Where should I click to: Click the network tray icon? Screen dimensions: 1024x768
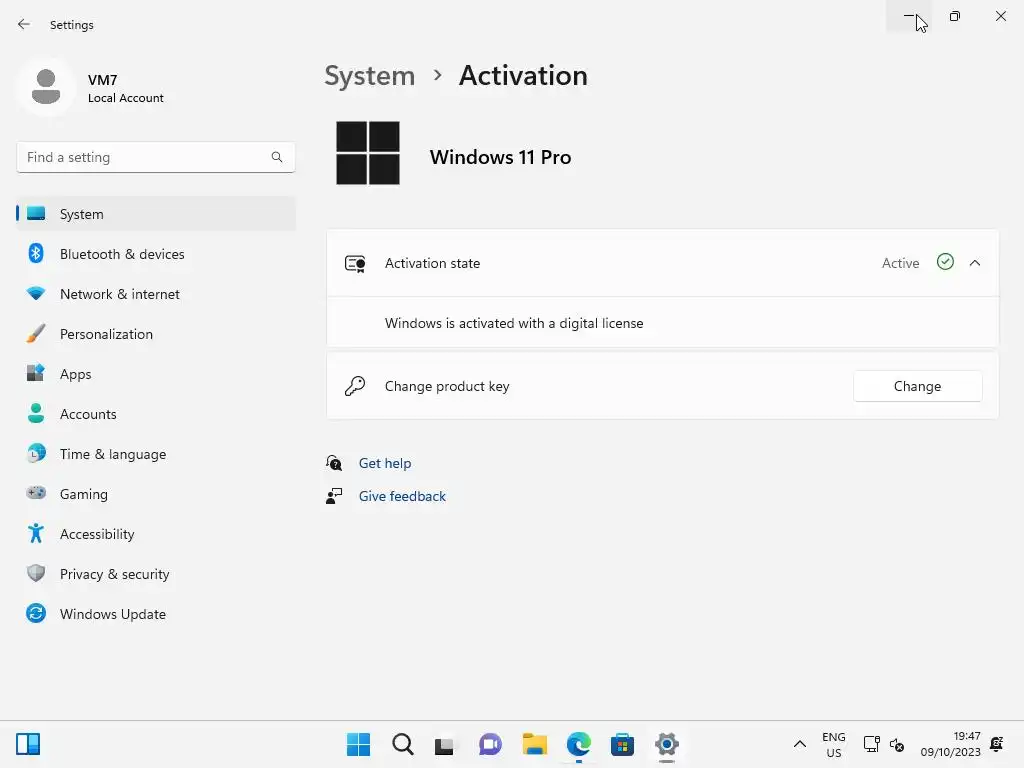871,744
